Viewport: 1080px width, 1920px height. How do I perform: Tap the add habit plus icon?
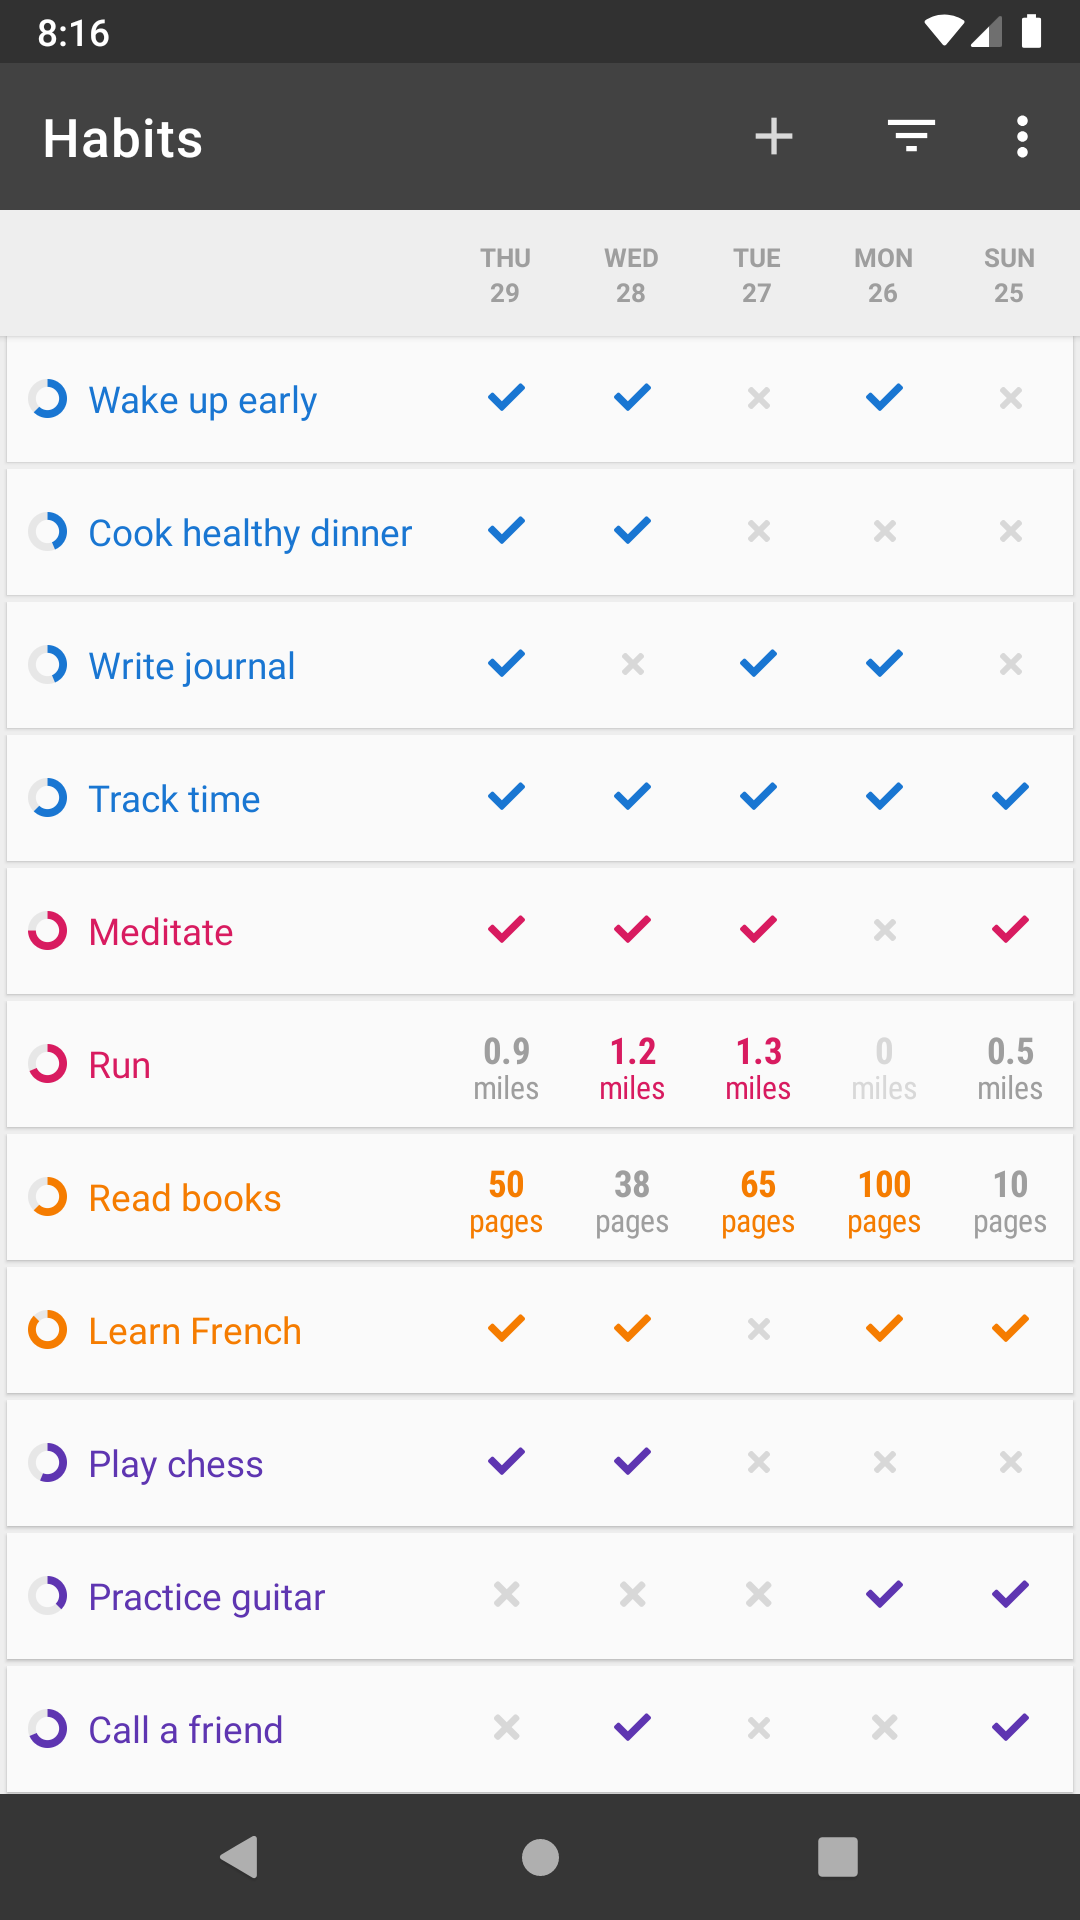point(773,137)
